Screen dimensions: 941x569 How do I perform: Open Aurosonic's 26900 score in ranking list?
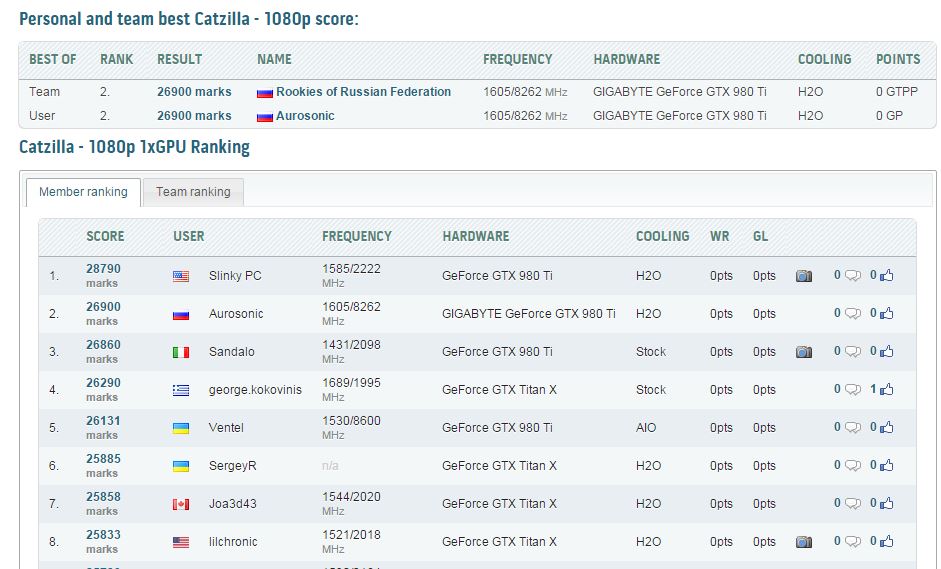click(103, 313)
